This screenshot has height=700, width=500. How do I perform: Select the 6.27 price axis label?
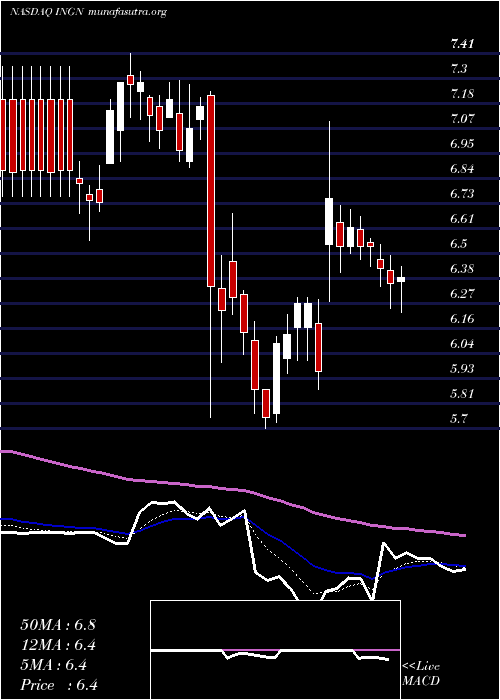[462, 294]
